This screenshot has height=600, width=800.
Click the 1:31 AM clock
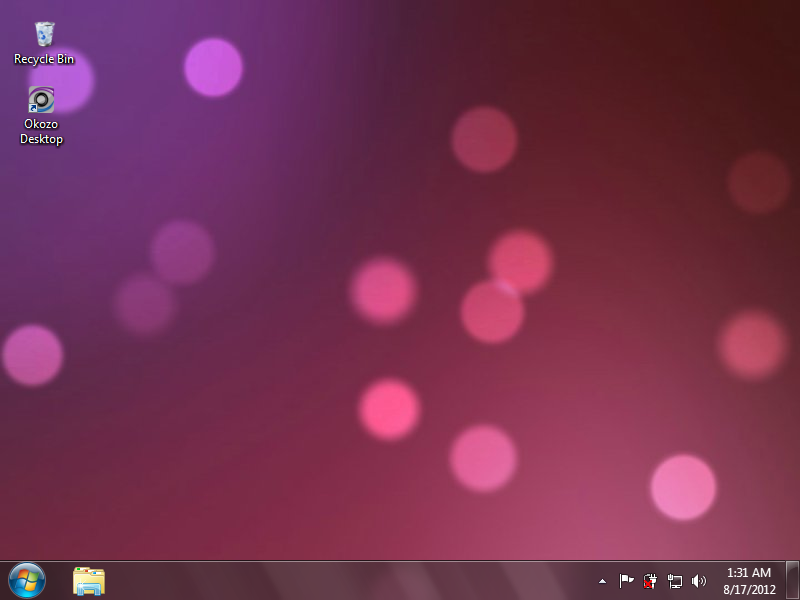click(x=748, y=572)
